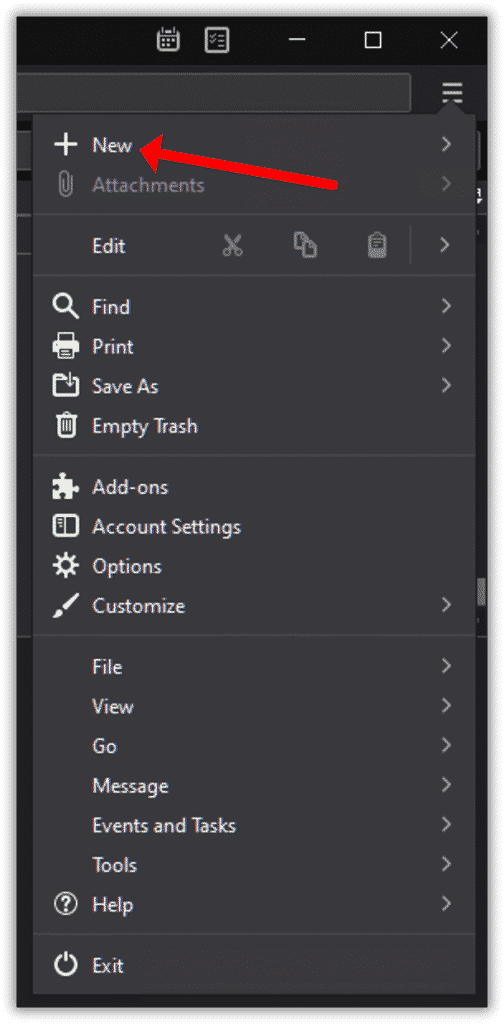
Task: Click the Exit power icon
Action: click(65, 965)
